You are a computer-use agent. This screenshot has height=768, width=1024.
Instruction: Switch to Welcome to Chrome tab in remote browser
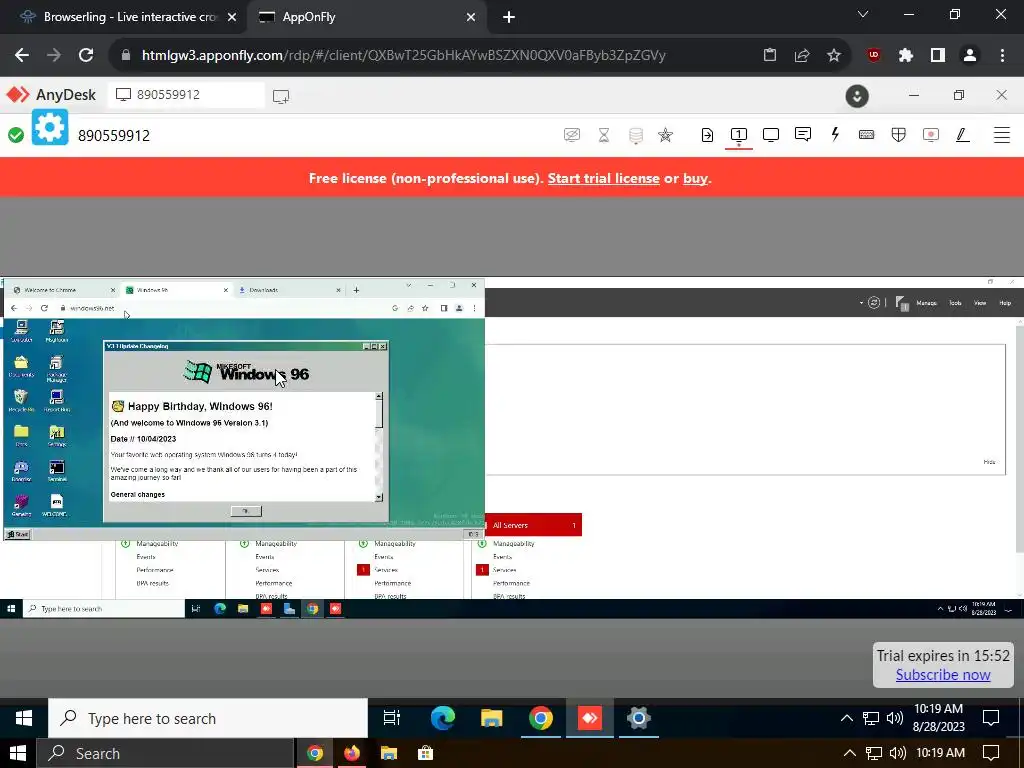64,290
